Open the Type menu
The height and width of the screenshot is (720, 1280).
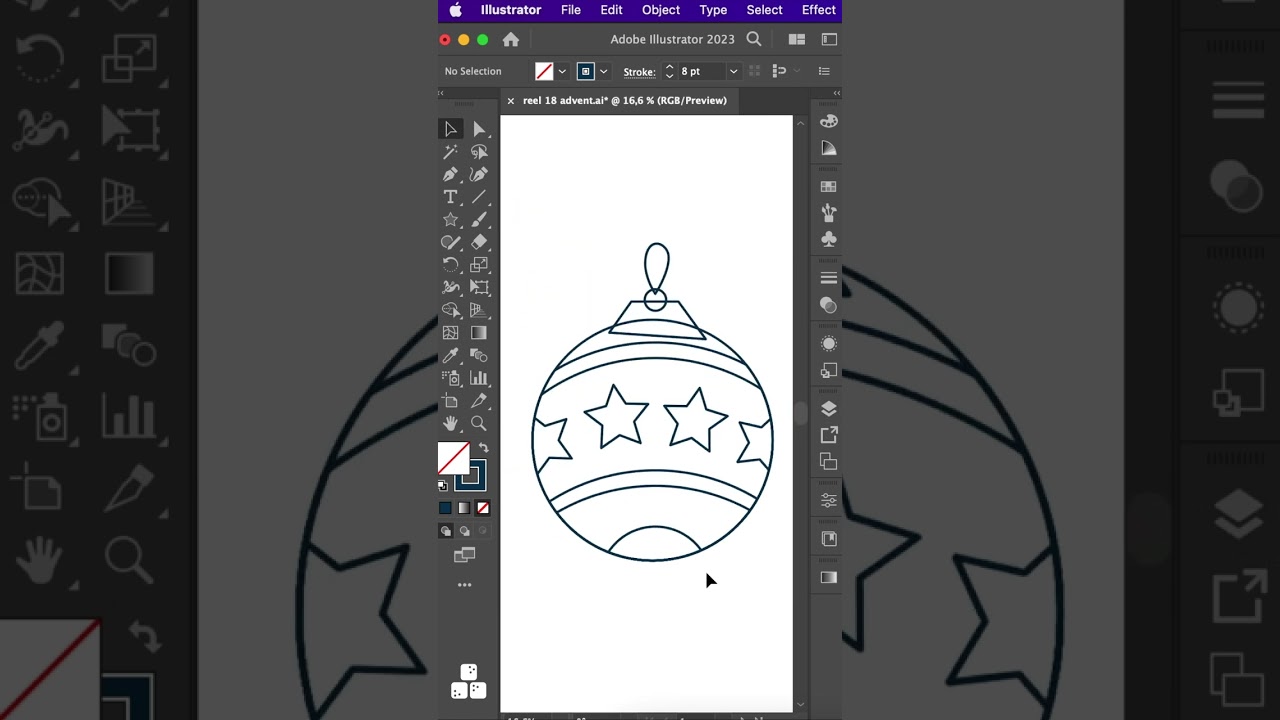[x=713, y=10]
